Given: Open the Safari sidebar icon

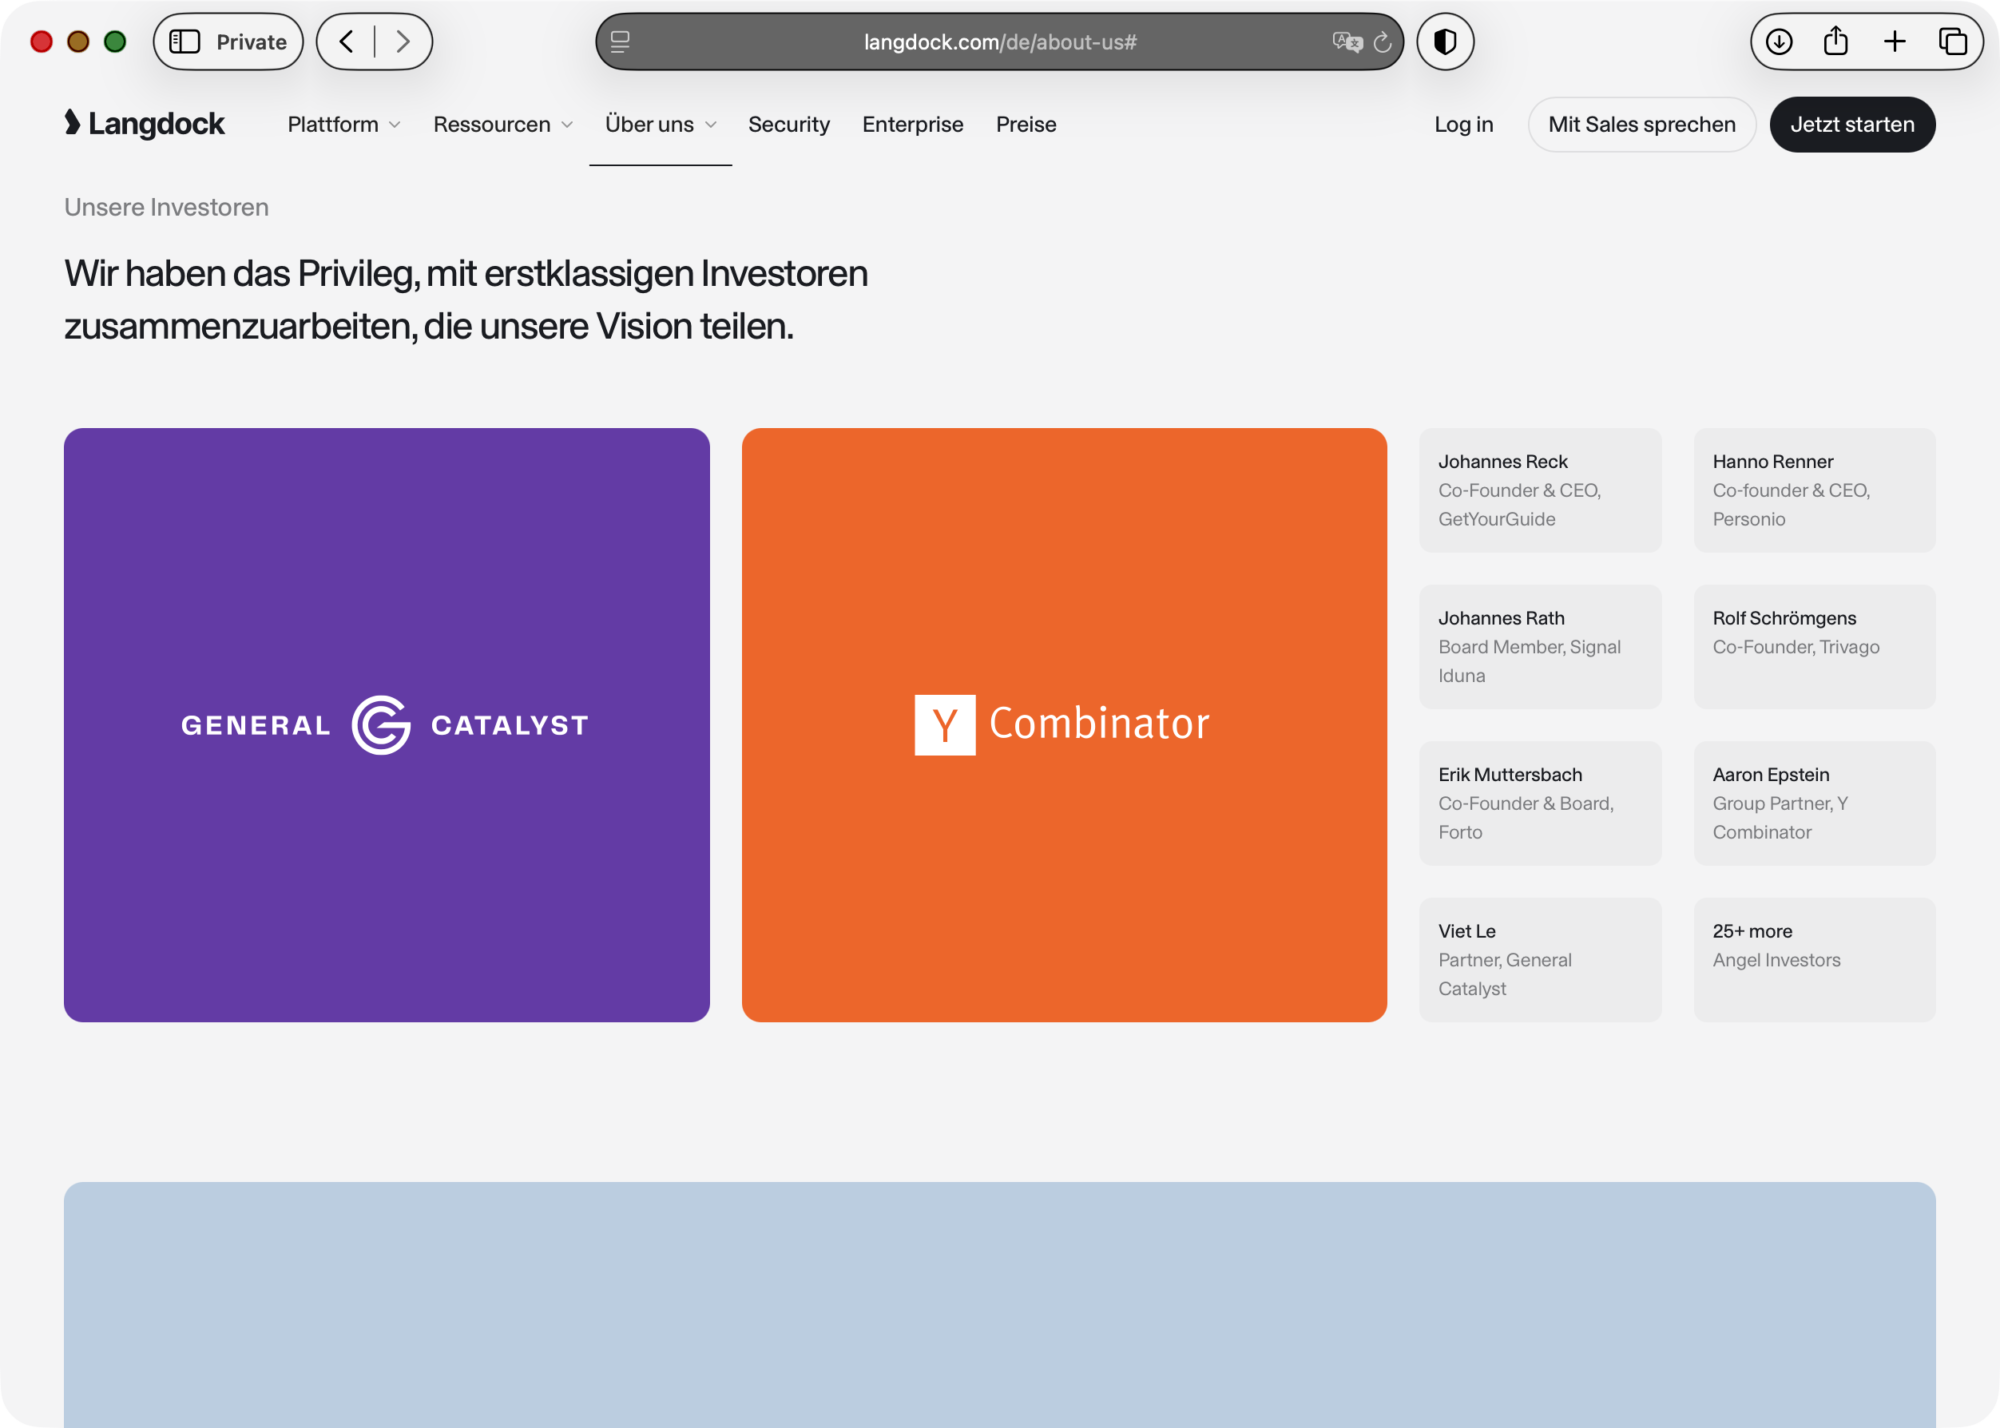Looking at the screenshot, I should (185, 42).
